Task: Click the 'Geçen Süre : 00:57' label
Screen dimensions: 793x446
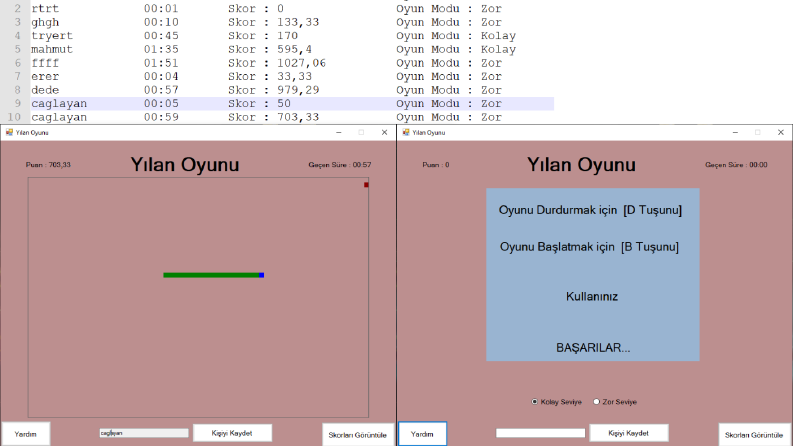Action: pyautogui.click(x=340, y=165)
